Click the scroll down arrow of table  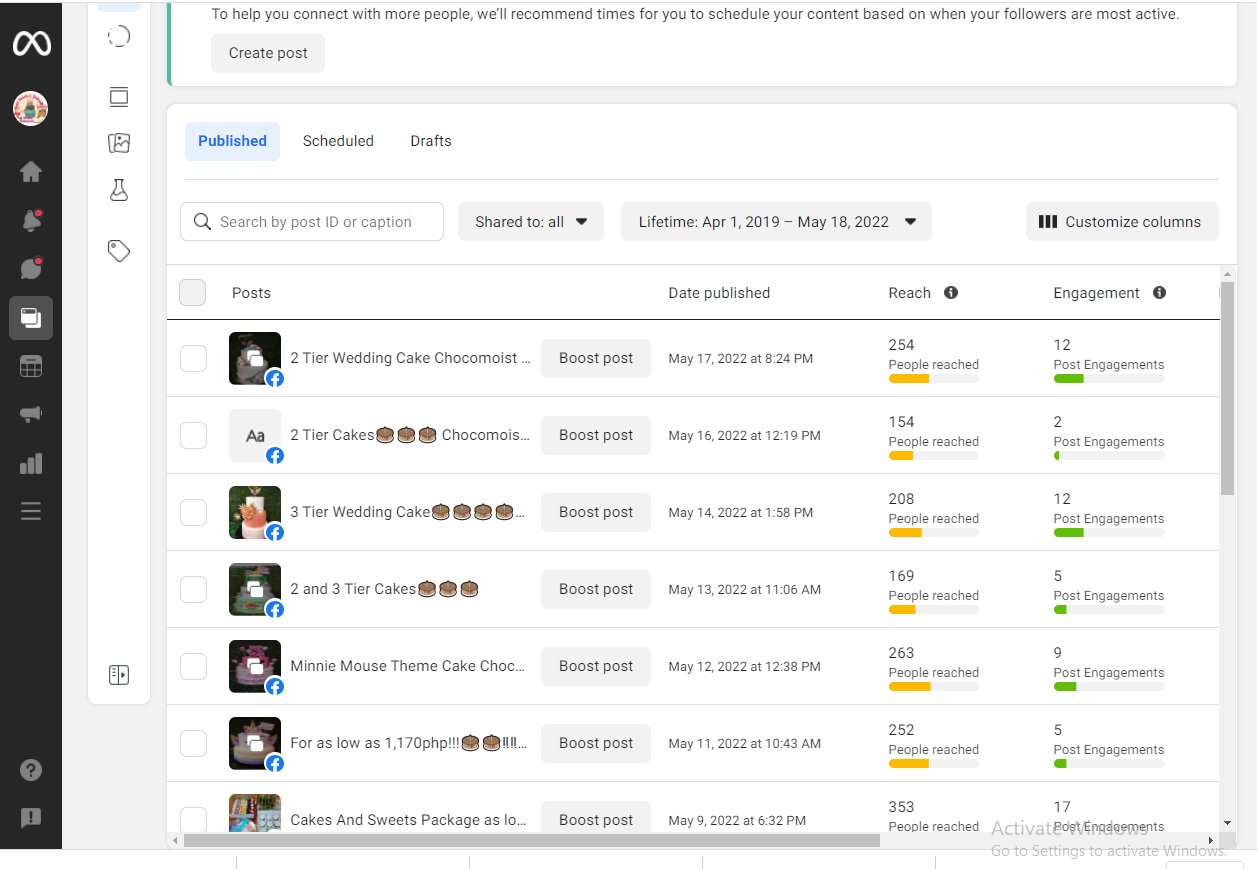(x=1227, y=822)
